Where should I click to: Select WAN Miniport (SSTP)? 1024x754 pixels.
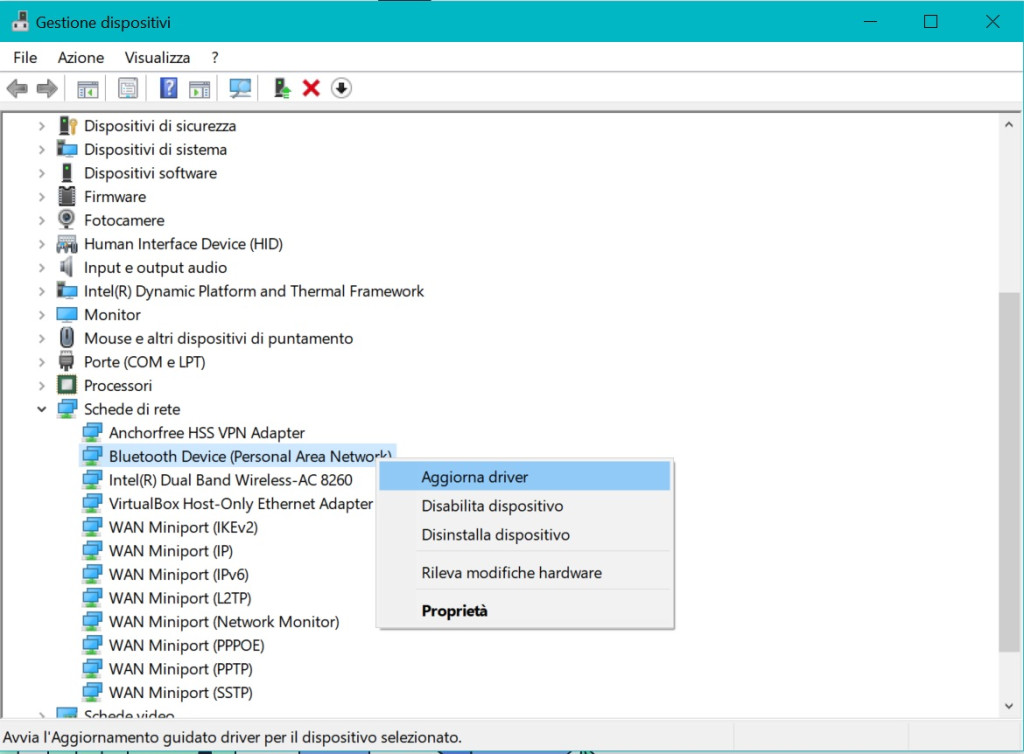click(180, 692)
